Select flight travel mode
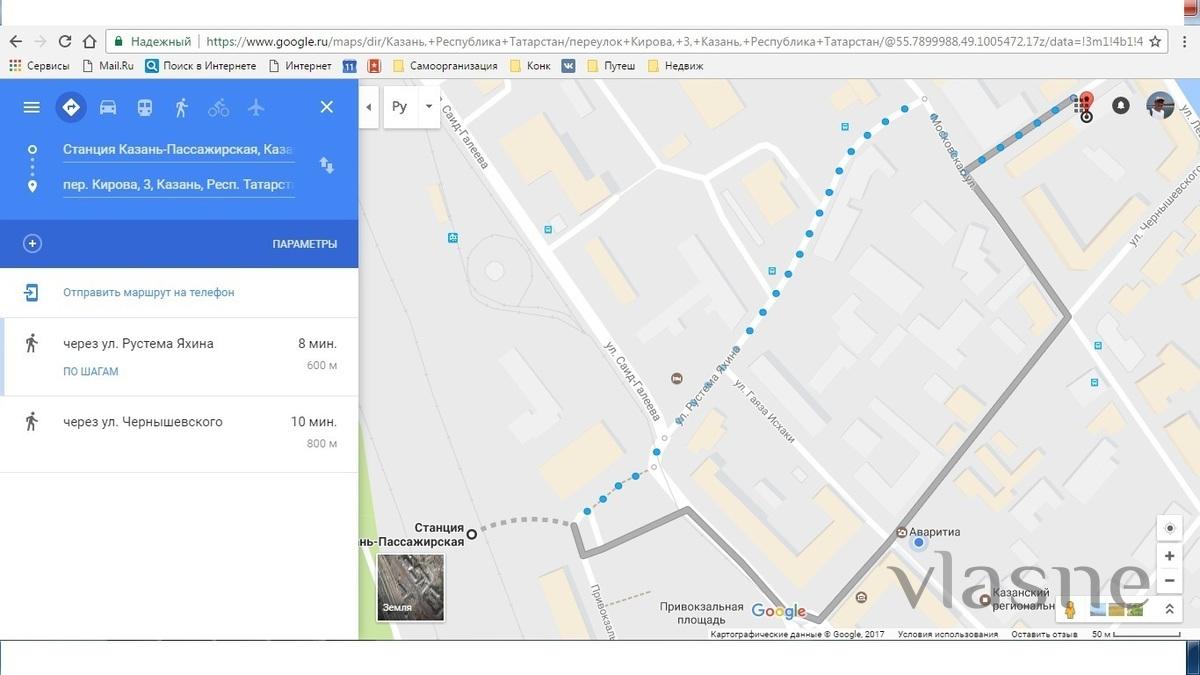 pyautogui.click(x=256, y=107)
